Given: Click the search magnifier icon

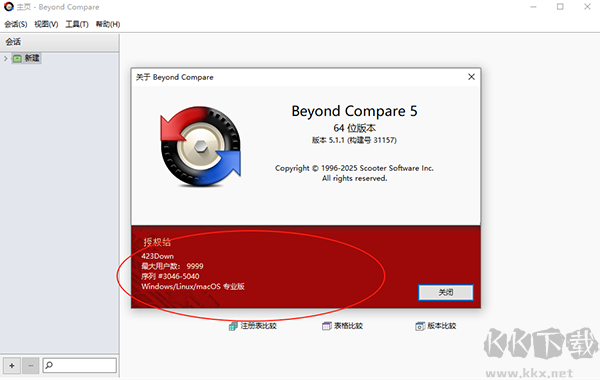Looking at the screenshot, I should (x=49, y=365).
